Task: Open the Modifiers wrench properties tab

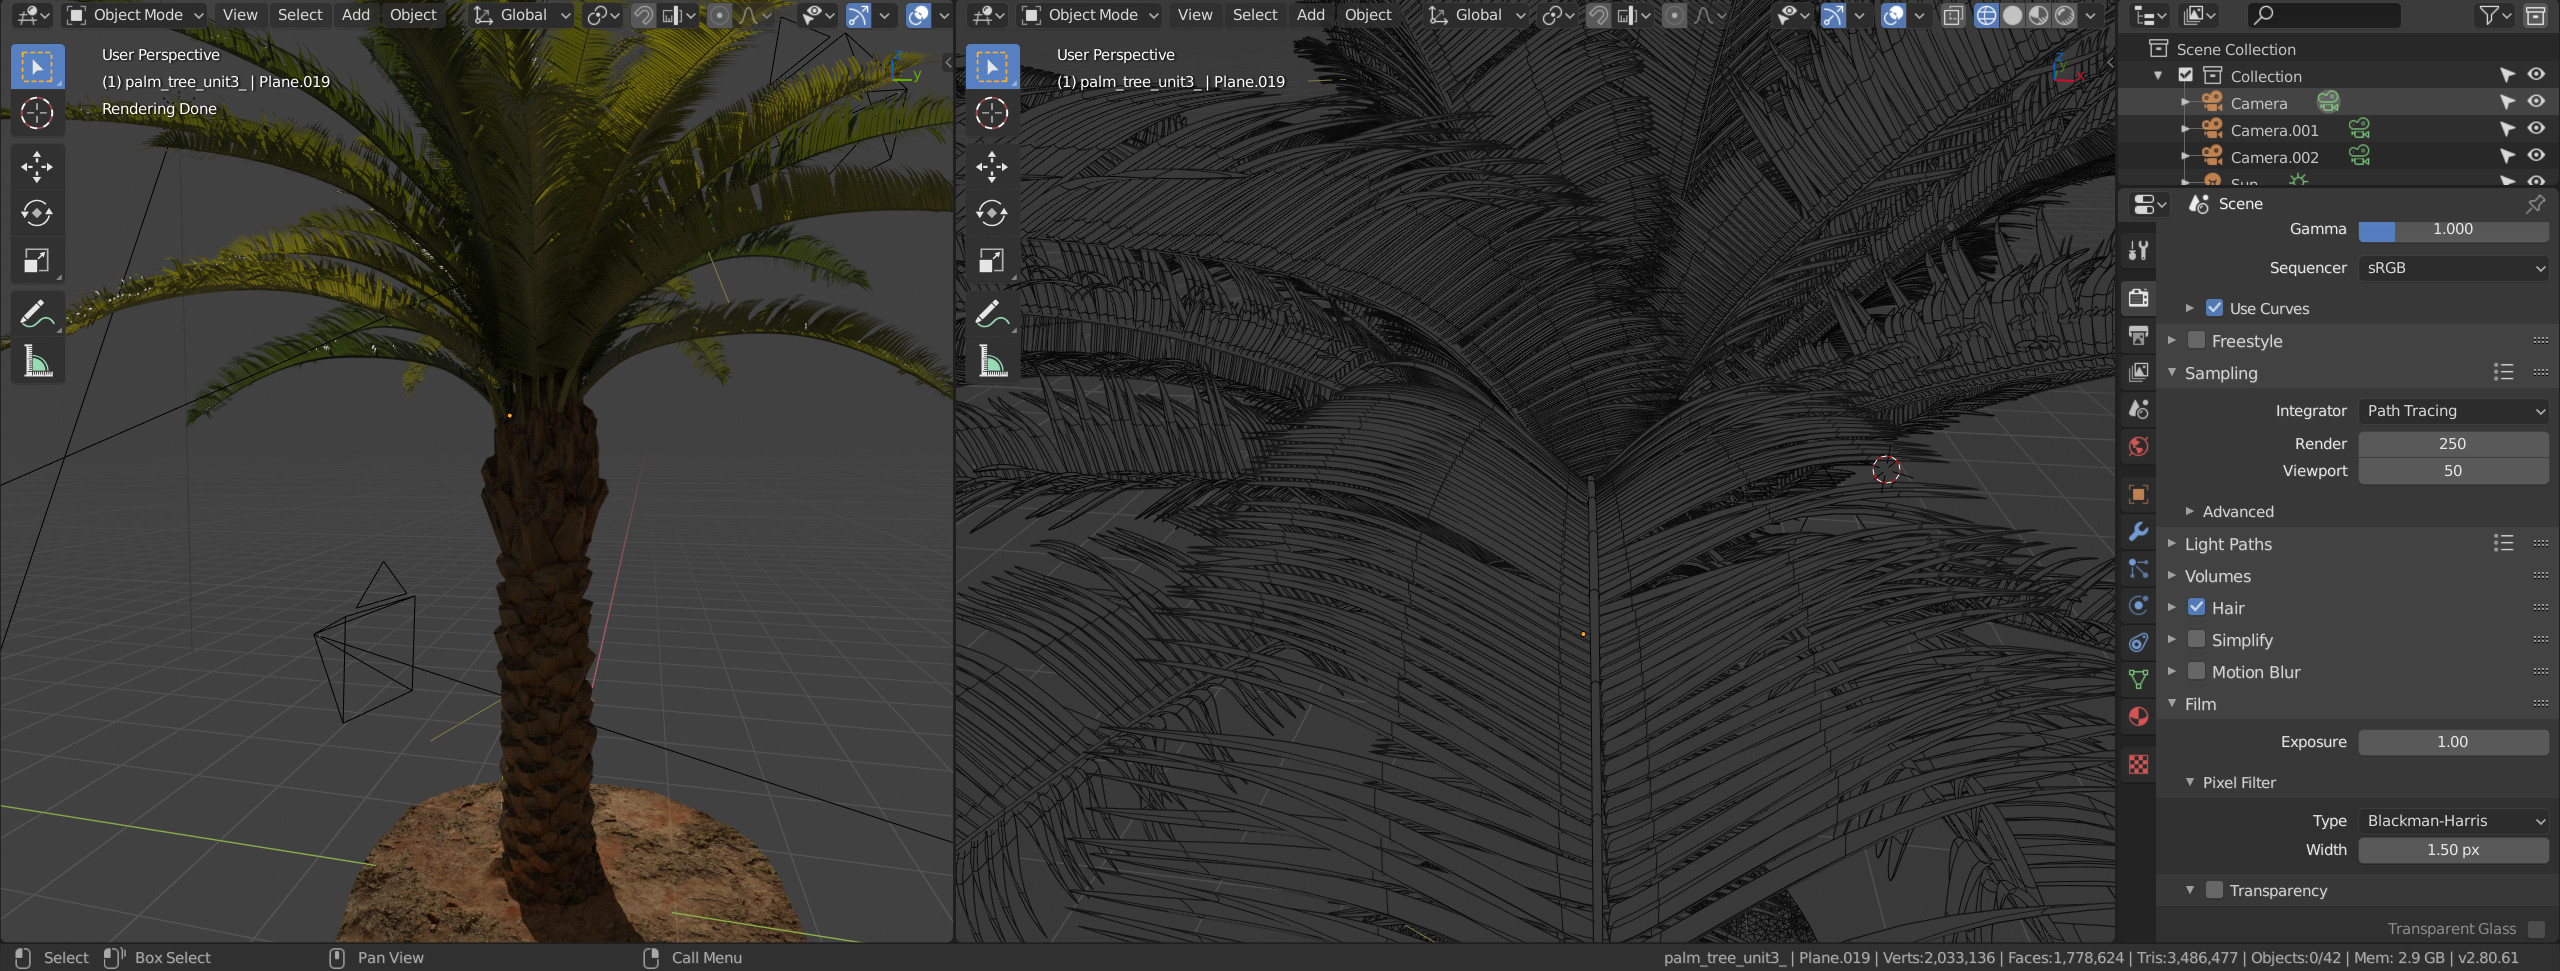Action: pos(2138,531)
